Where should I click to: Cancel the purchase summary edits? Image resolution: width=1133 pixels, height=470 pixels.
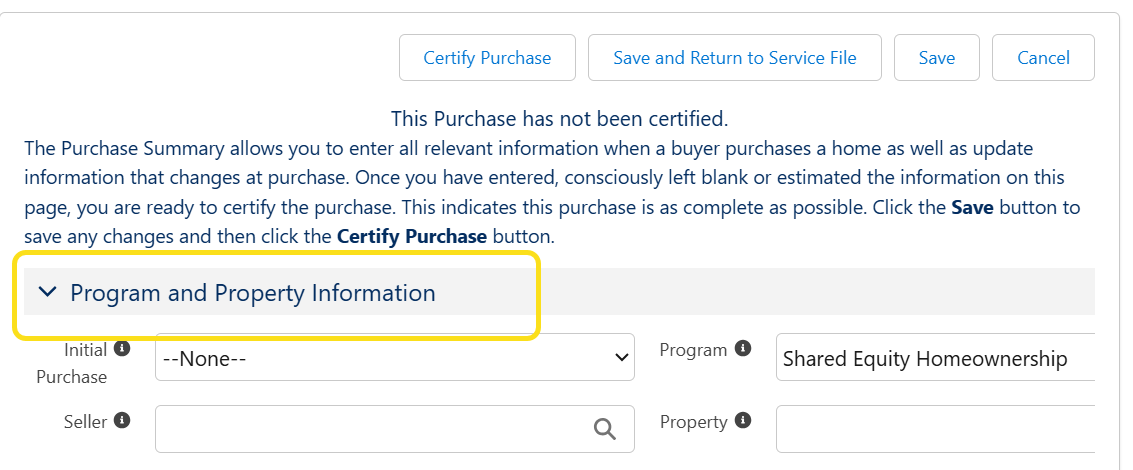pyautogui.click(x=1043, y=58)
